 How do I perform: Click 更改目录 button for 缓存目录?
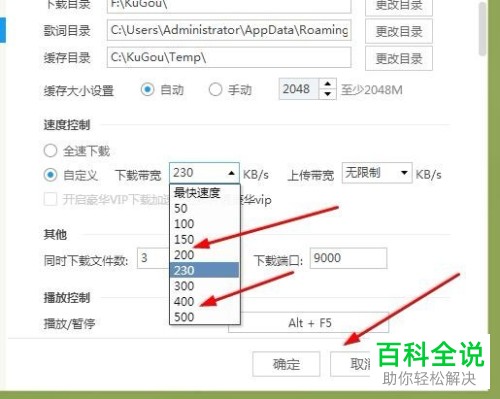tap(399, 59)
